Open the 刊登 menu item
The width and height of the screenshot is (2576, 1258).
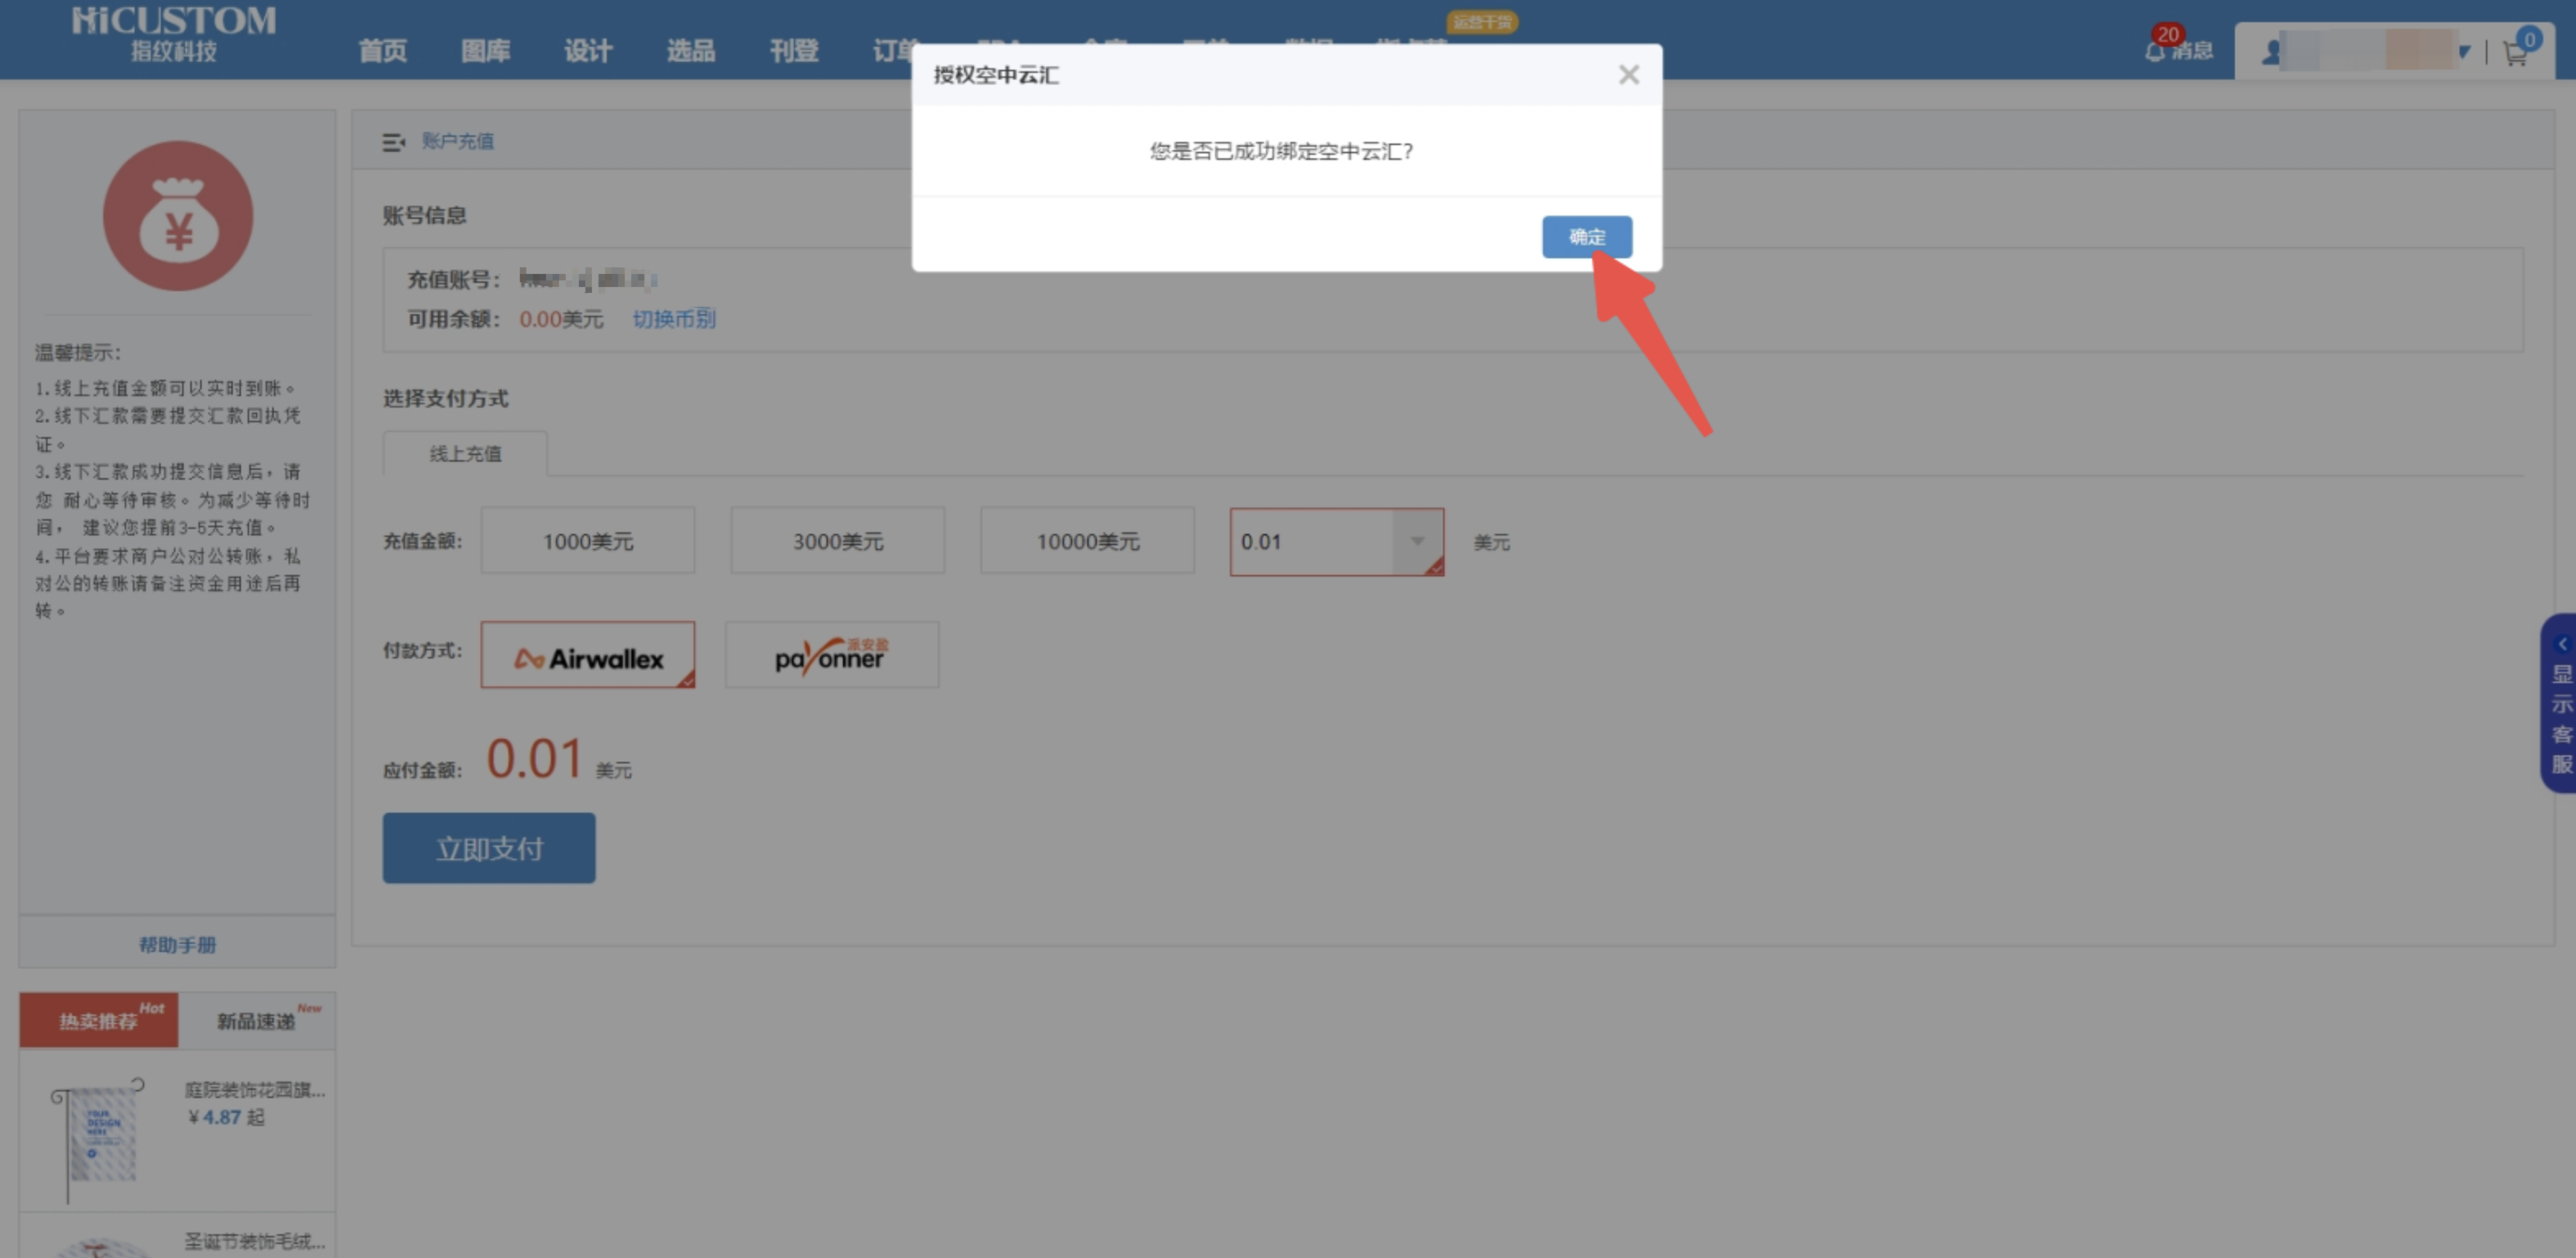tap(794, 51)
